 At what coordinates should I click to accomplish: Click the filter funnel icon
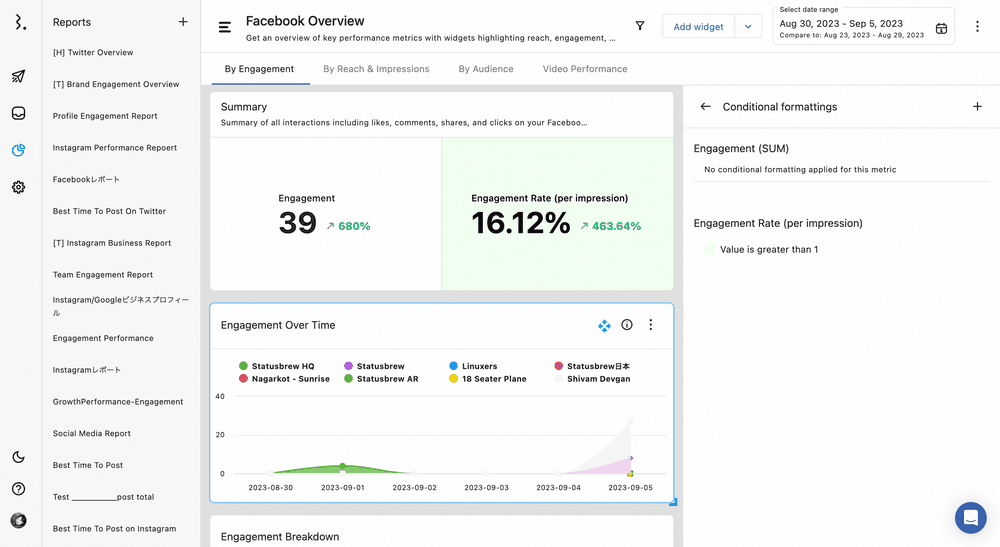tap(640, 26)
